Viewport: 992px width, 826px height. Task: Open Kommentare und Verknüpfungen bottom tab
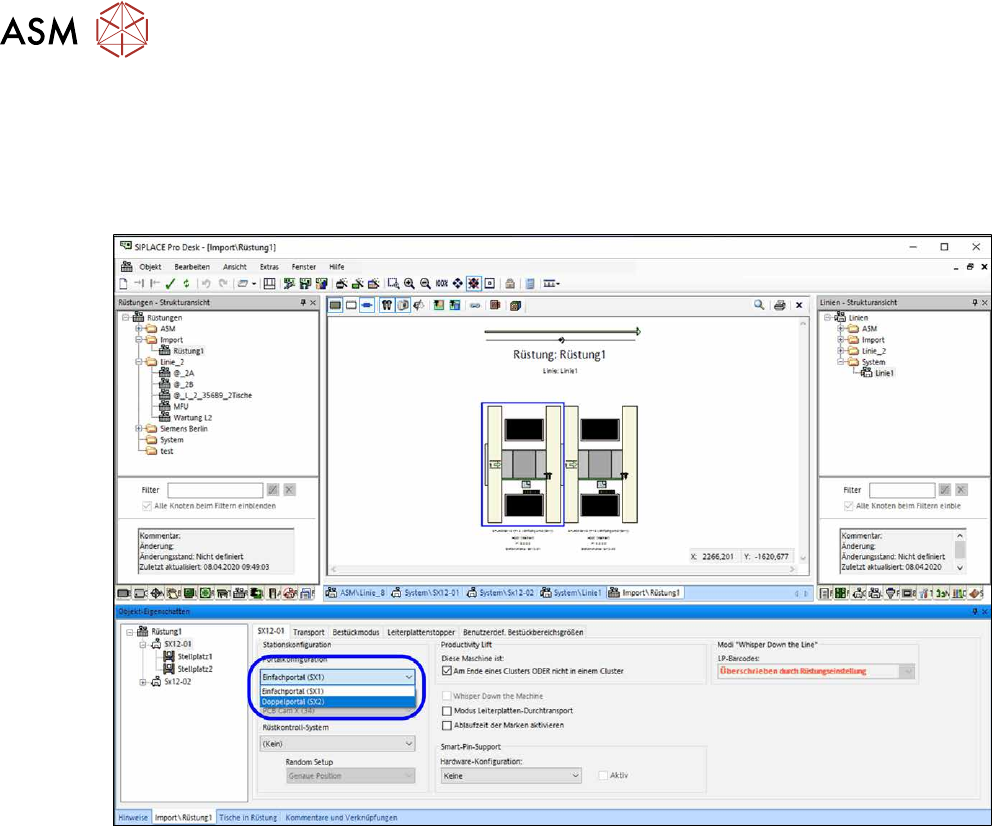[342, 818]
